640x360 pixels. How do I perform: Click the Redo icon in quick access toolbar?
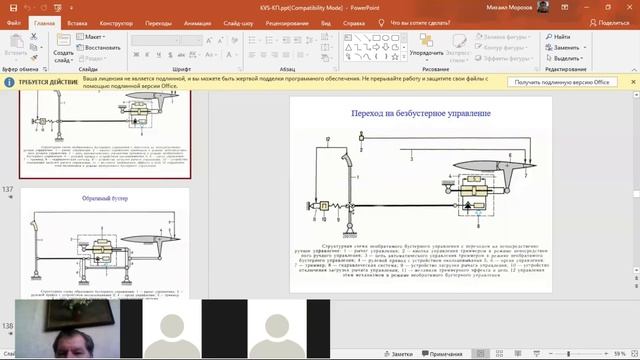pyautogui.click(x=44, y=8)
